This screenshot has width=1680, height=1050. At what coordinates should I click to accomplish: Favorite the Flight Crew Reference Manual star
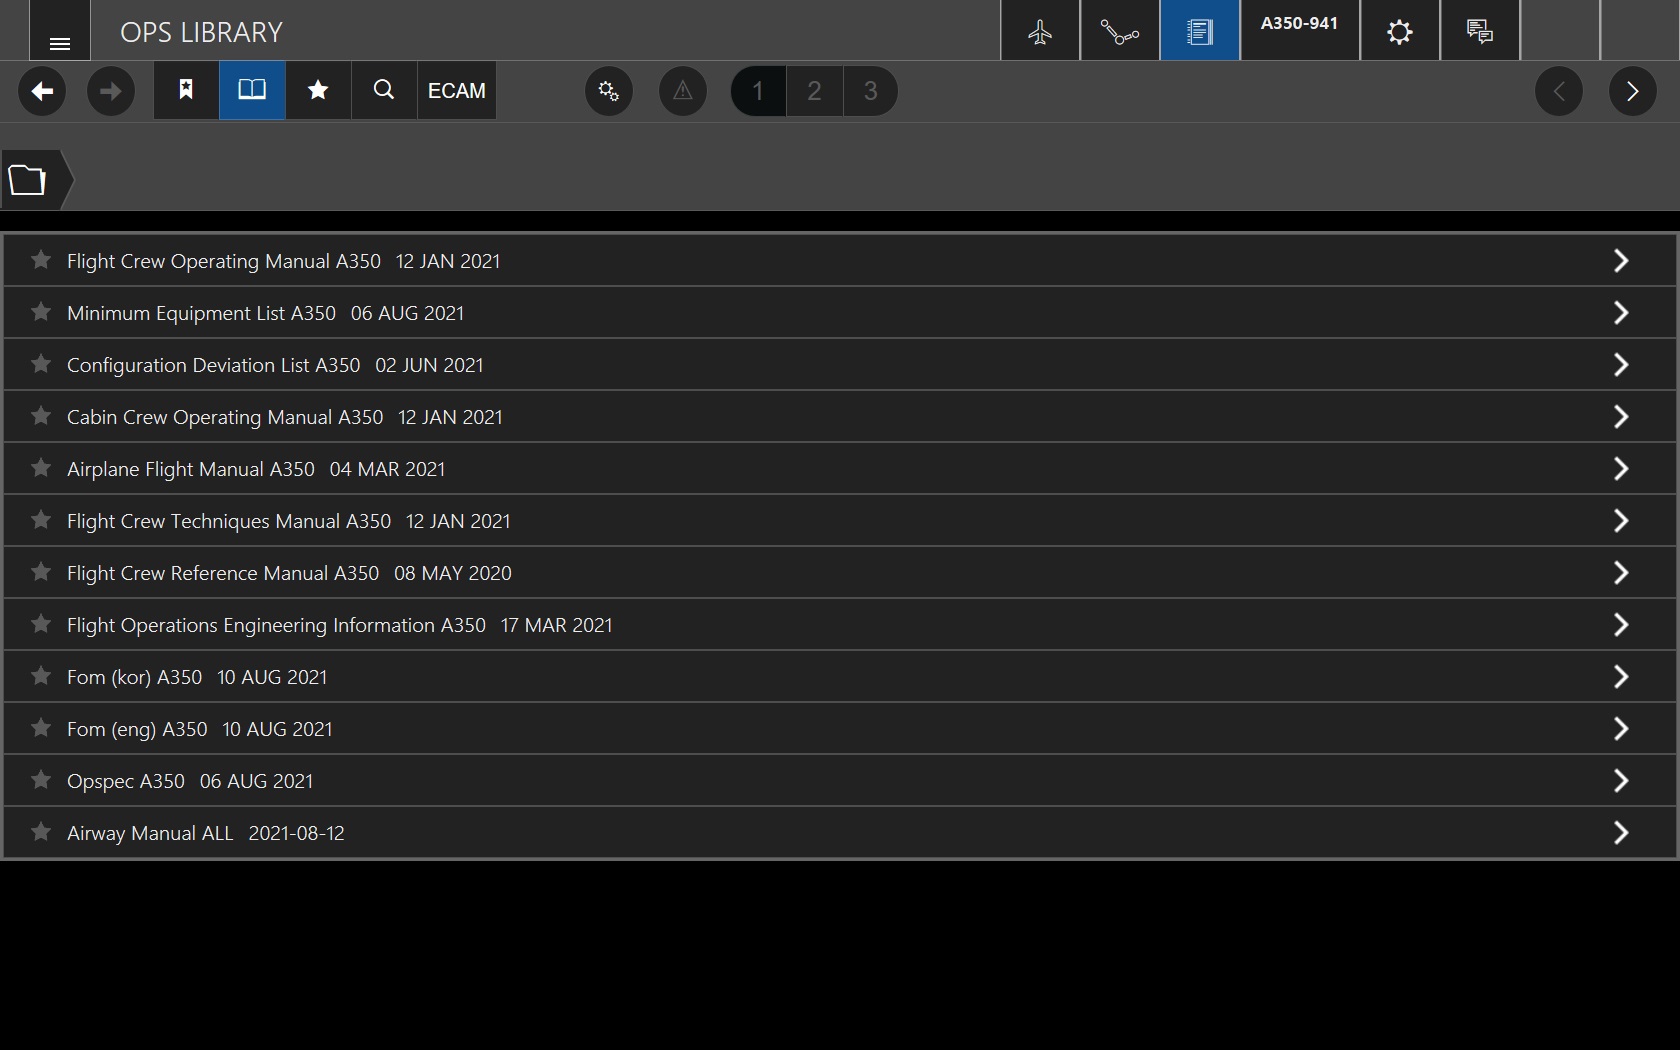[x=41, y=572]
